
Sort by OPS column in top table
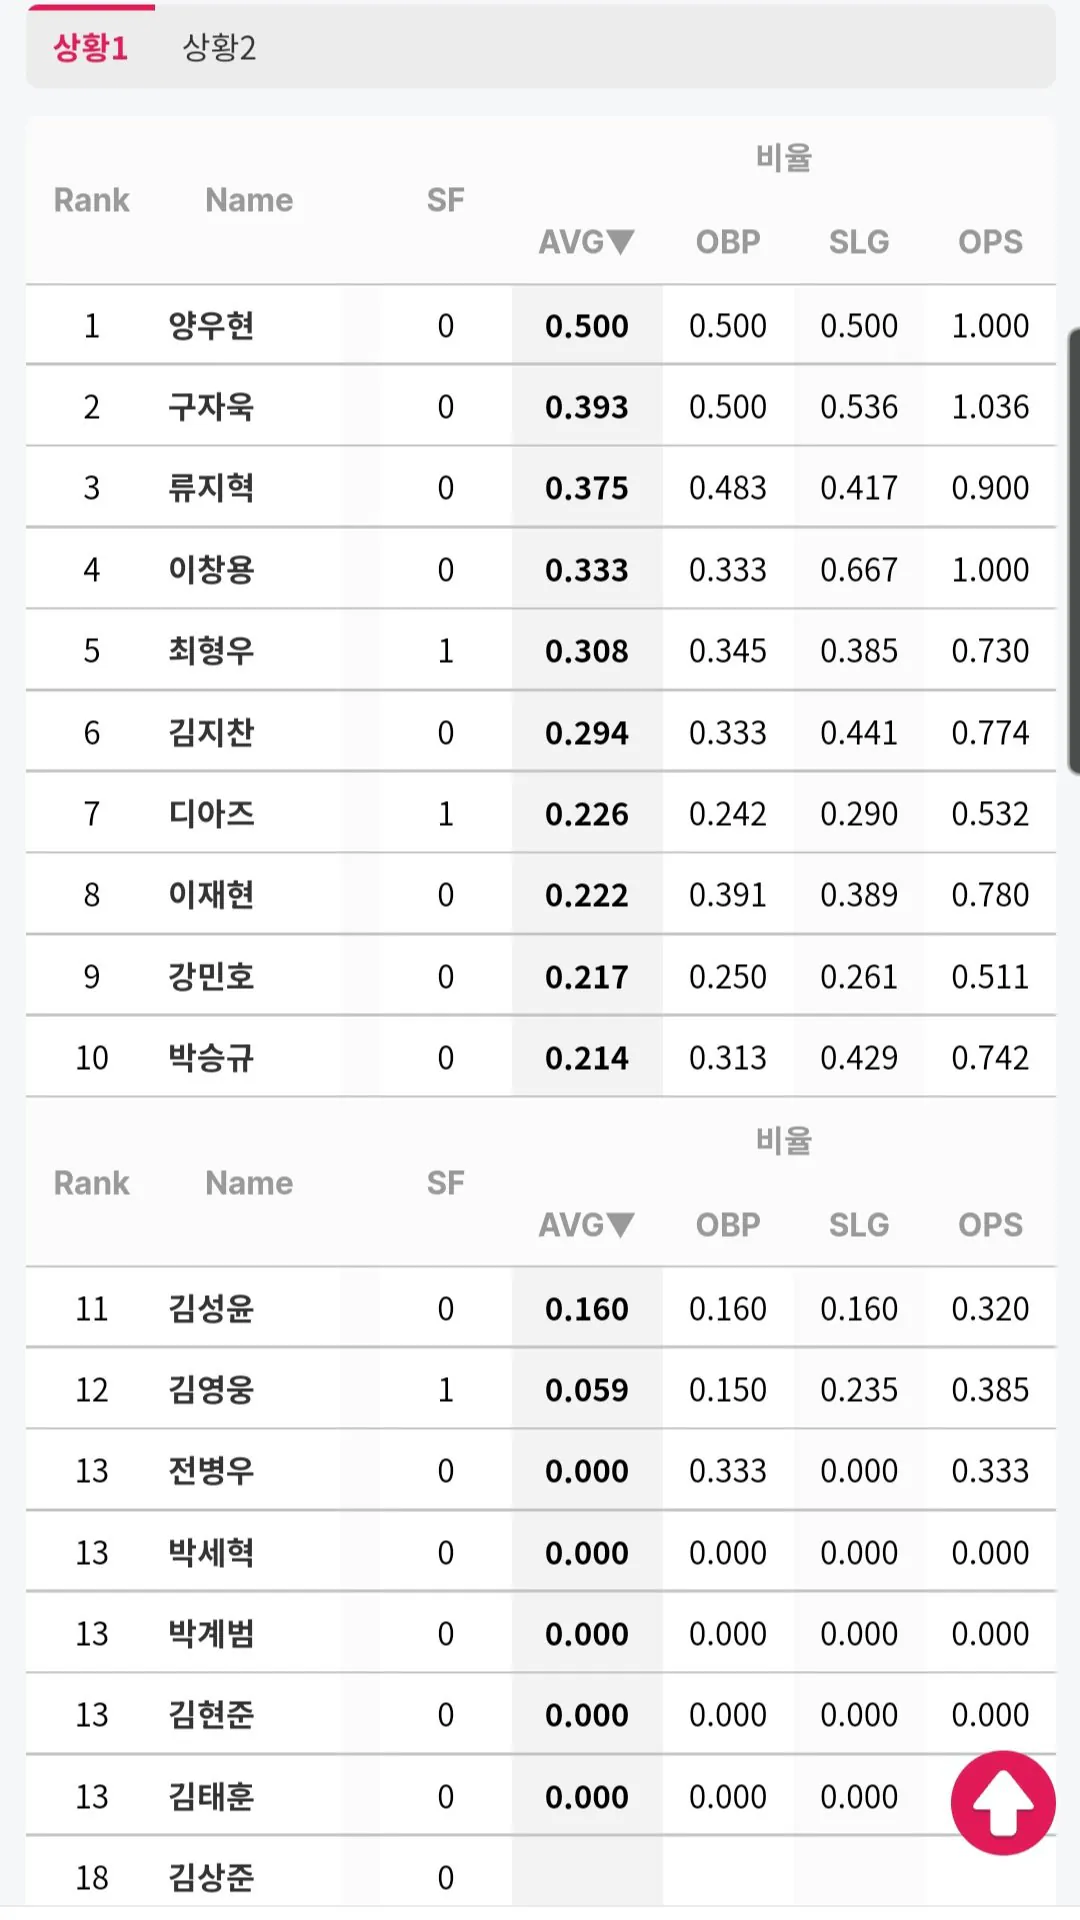(990, 242)
